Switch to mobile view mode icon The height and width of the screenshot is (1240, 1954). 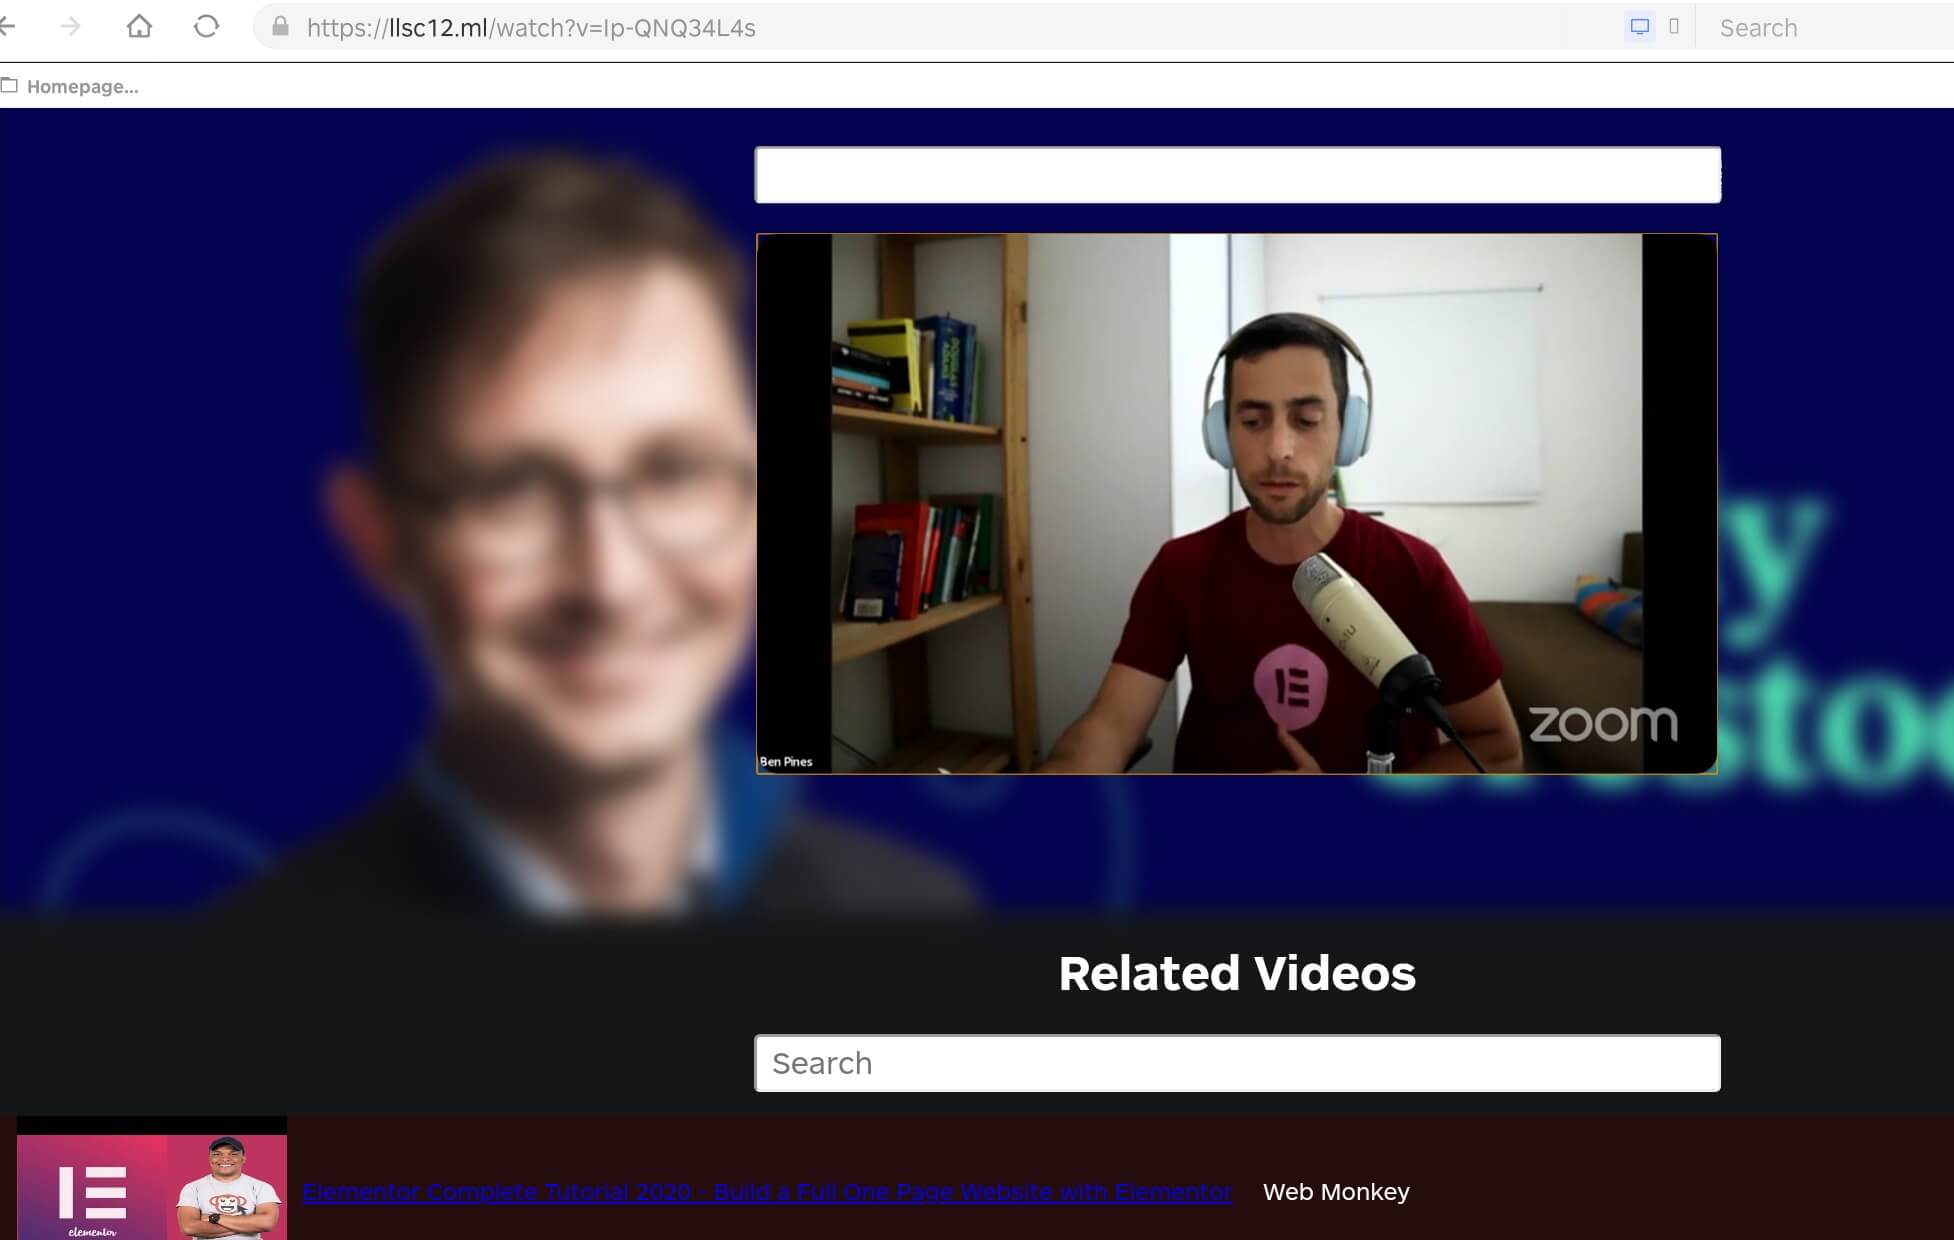[x=1674, y=27]
